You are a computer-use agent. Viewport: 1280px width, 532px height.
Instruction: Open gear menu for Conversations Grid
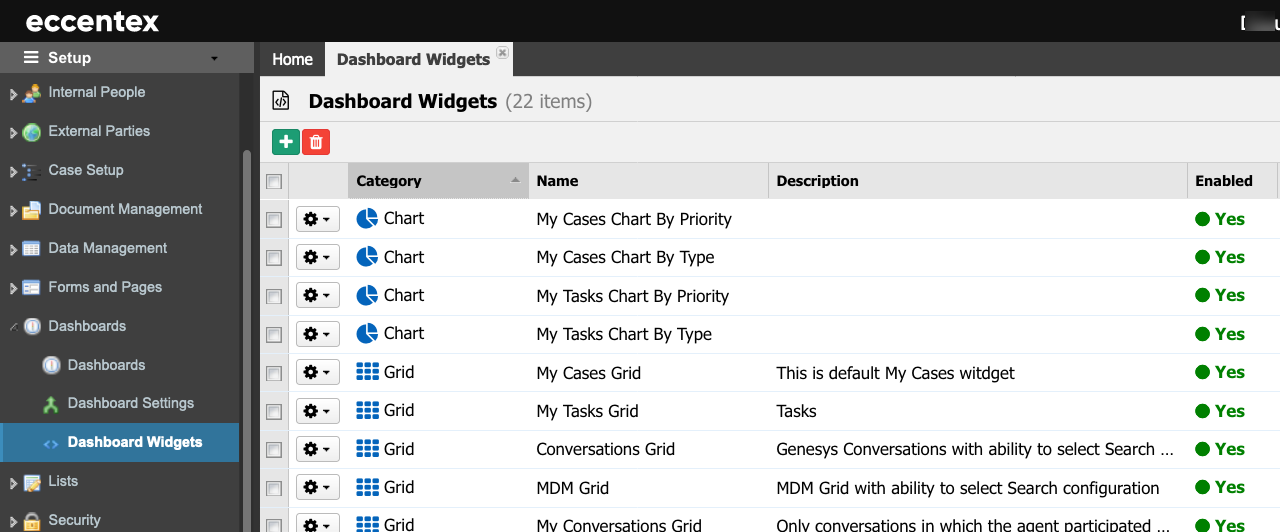[318, 449]
